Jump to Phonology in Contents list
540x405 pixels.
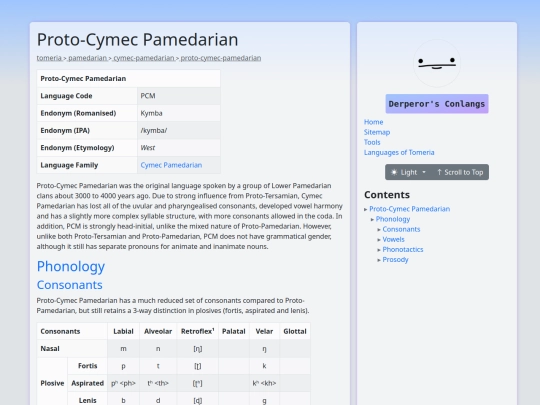pos(393,219)
